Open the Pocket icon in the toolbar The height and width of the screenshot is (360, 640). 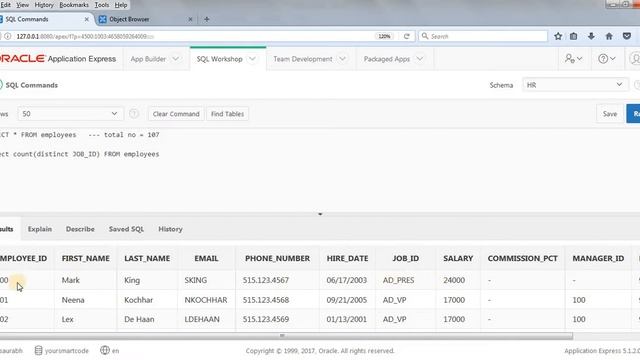(627, 36)
